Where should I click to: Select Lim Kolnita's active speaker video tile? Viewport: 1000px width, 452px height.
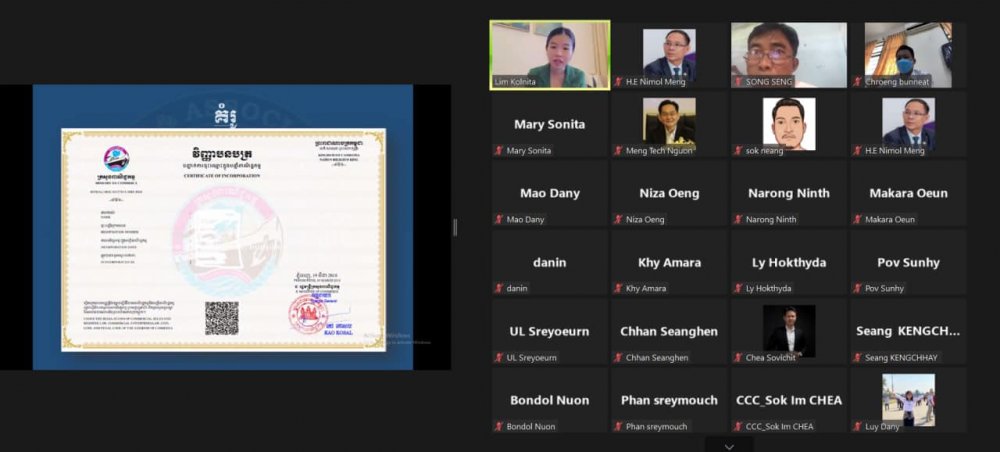point(549,55)
